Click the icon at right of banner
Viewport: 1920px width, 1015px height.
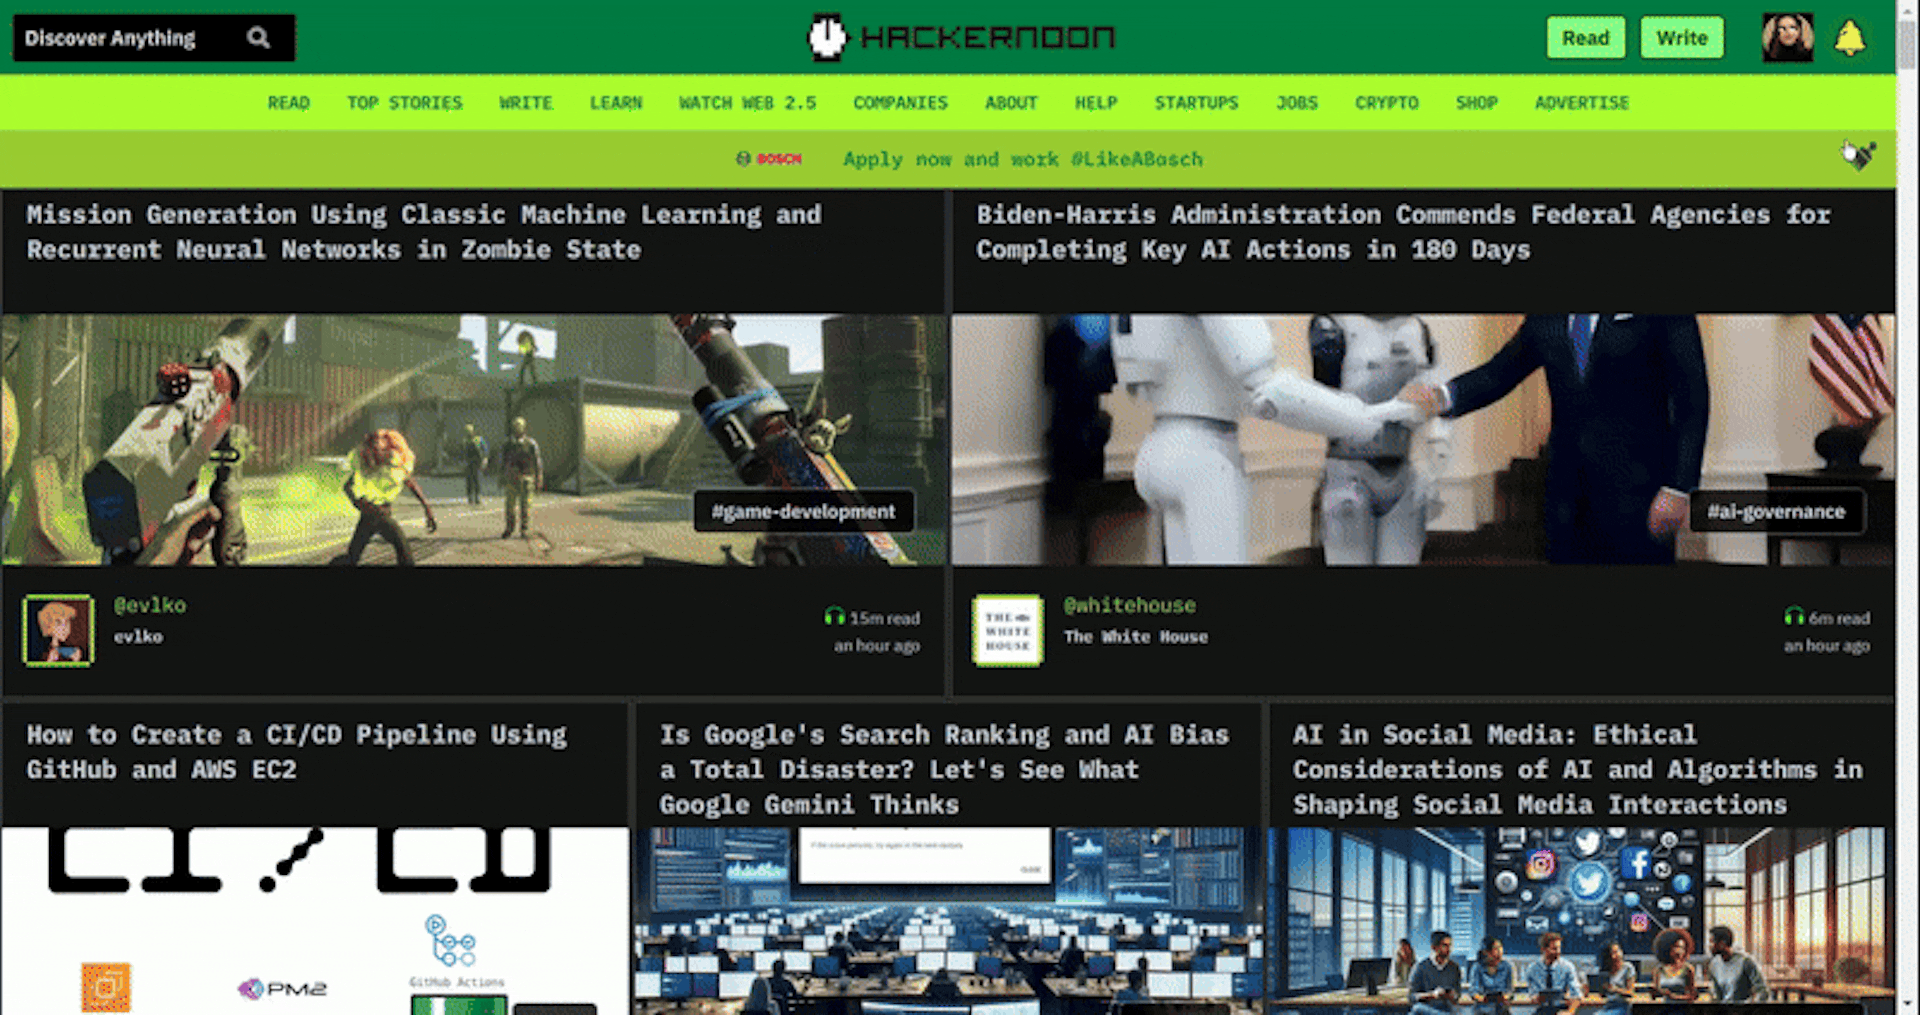[1859, 155]
